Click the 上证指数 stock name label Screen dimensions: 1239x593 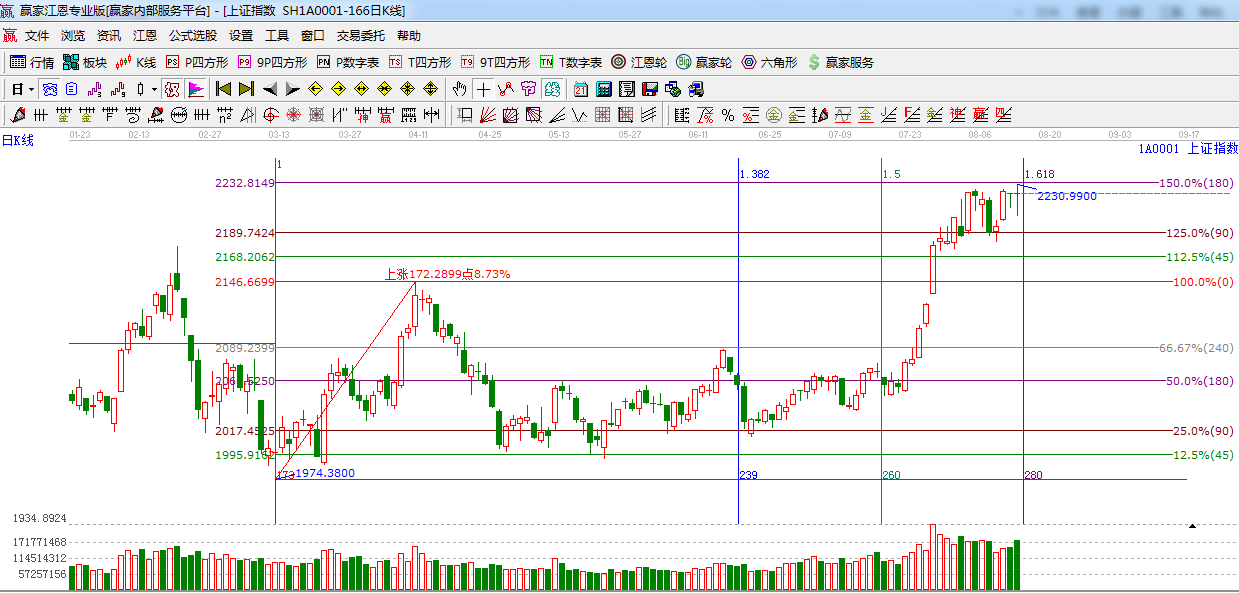click(1212, 148)
